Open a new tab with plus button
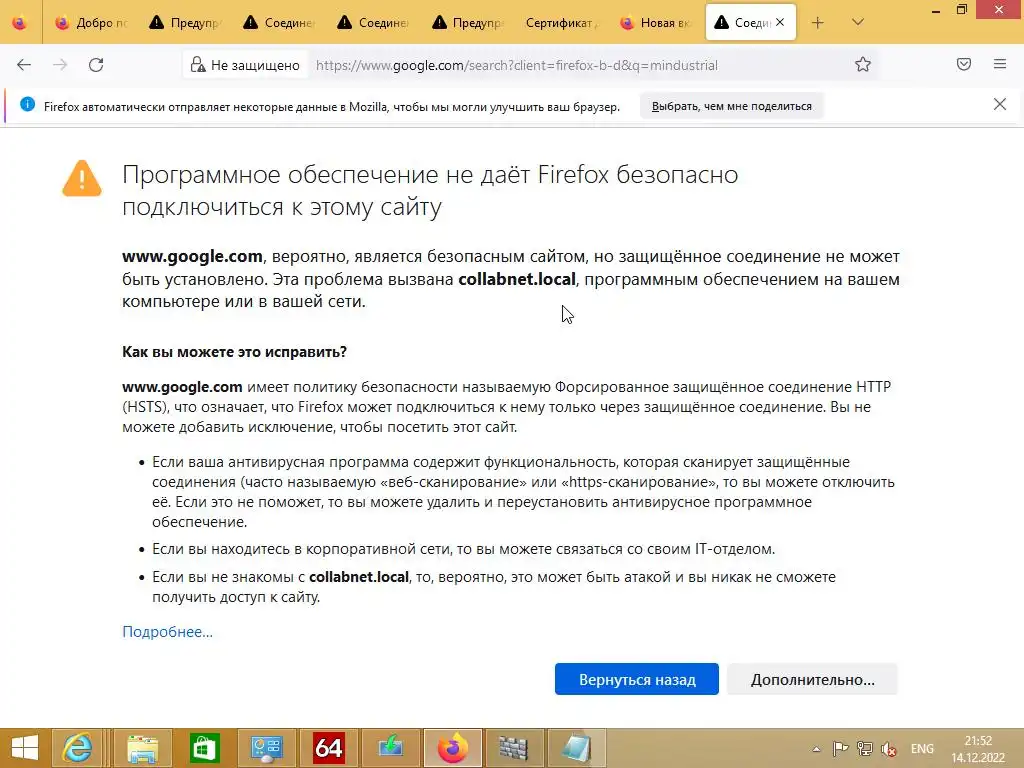1024x768 pixels. 818,23
